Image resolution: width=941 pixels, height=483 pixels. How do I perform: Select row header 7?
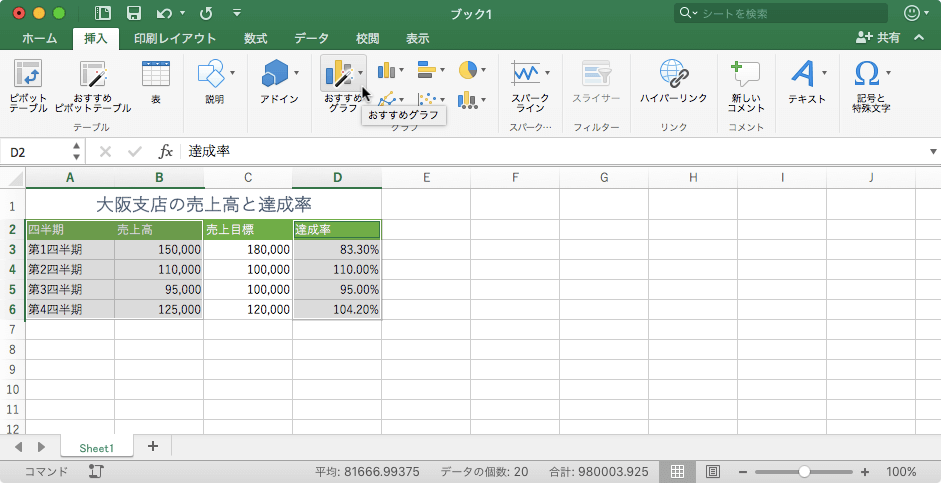click(12, 329)
